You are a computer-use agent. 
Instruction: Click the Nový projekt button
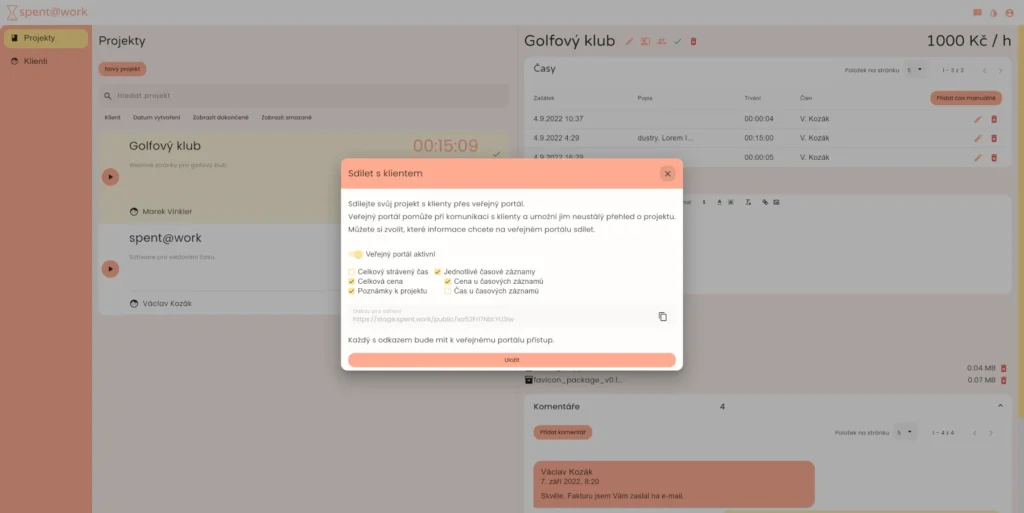122,69
